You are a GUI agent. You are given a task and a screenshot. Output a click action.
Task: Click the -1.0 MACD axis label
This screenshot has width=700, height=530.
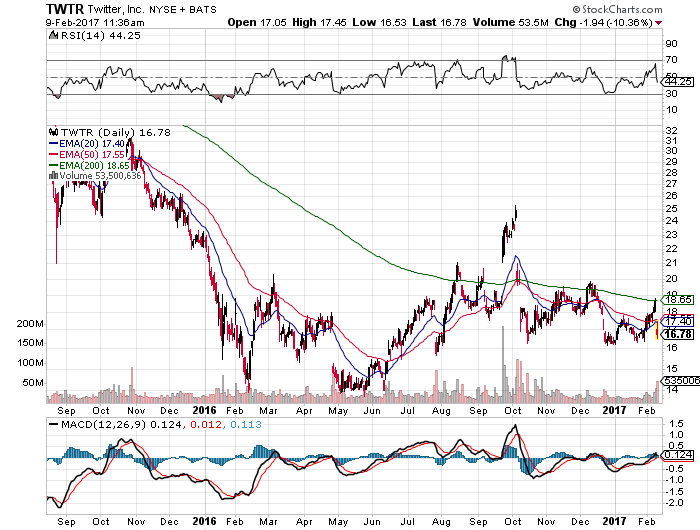(x=674, y=480)
